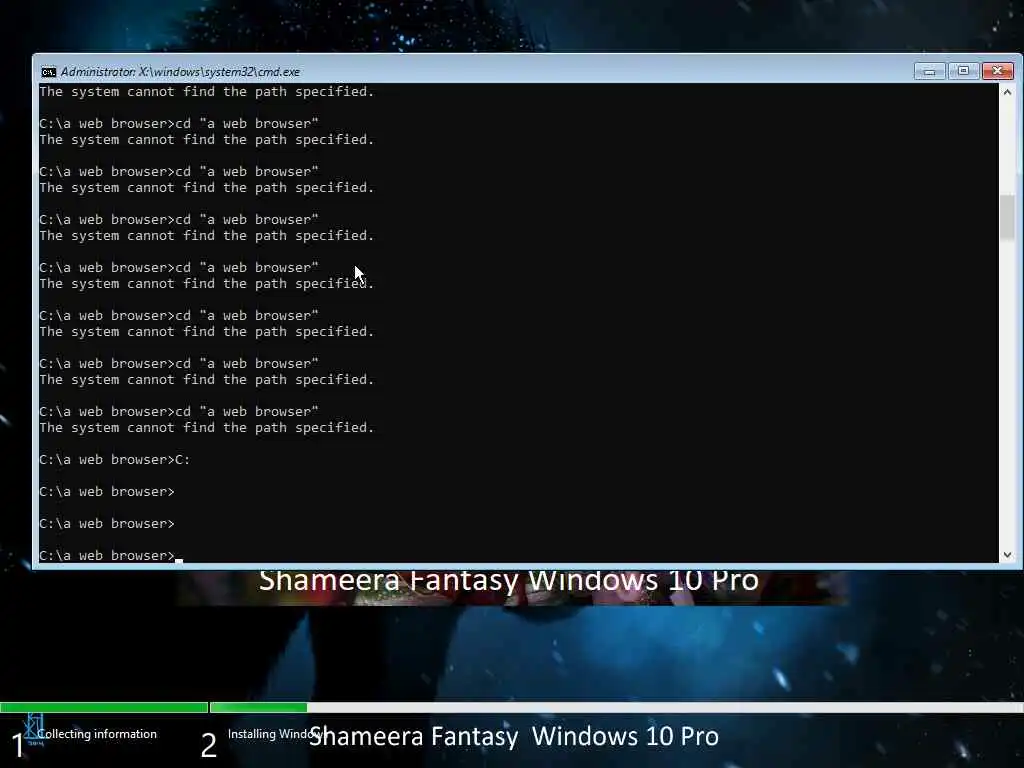The height and width of the screenshot is (768, 1024).
Task: Click the 'C:\a web browser>C:' command line
Action: pos(115,460)
